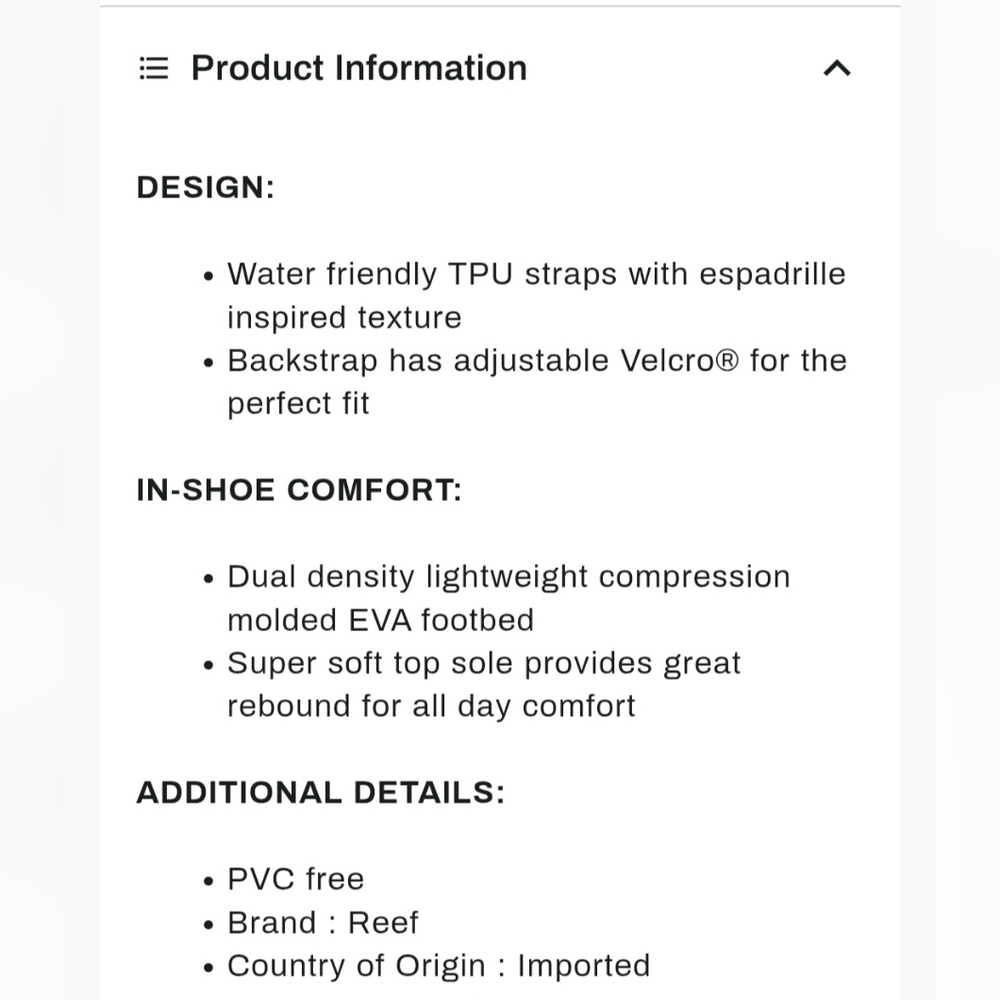
Task: Select the DESIGN: section heading
Action: click(x=205, y=188)
